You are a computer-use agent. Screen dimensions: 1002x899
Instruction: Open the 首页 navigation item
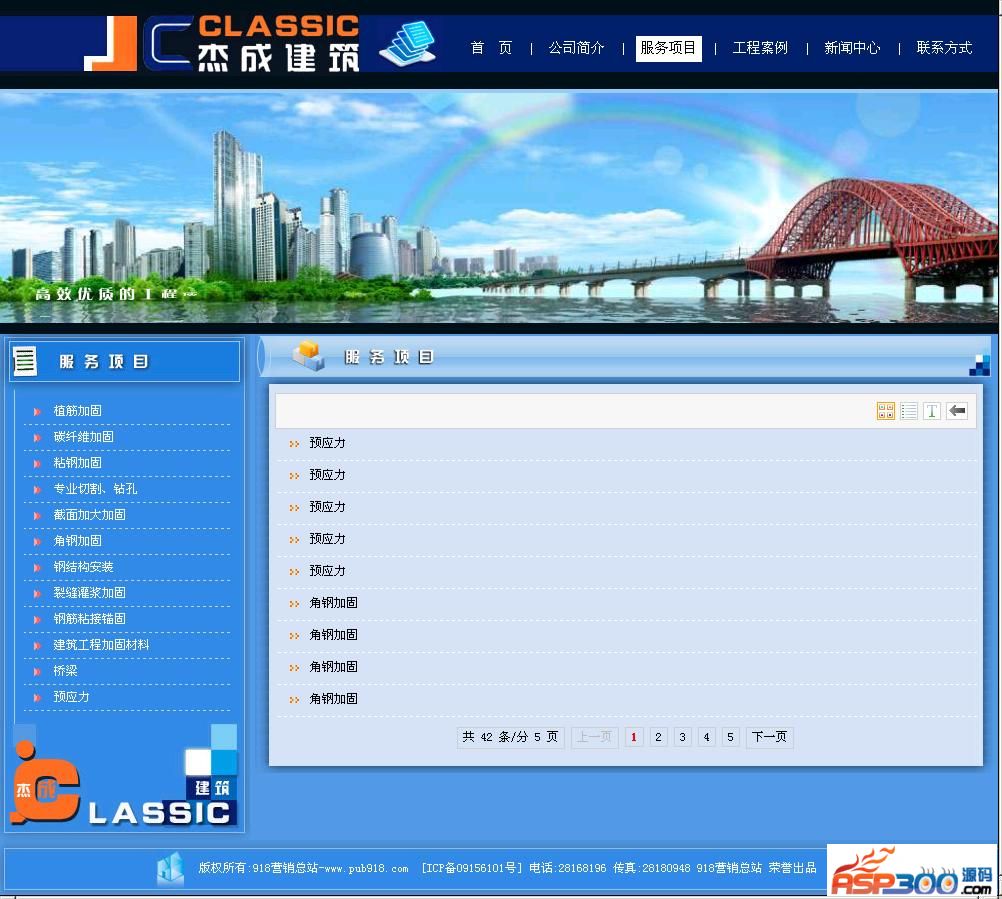[x=491, y=48]
